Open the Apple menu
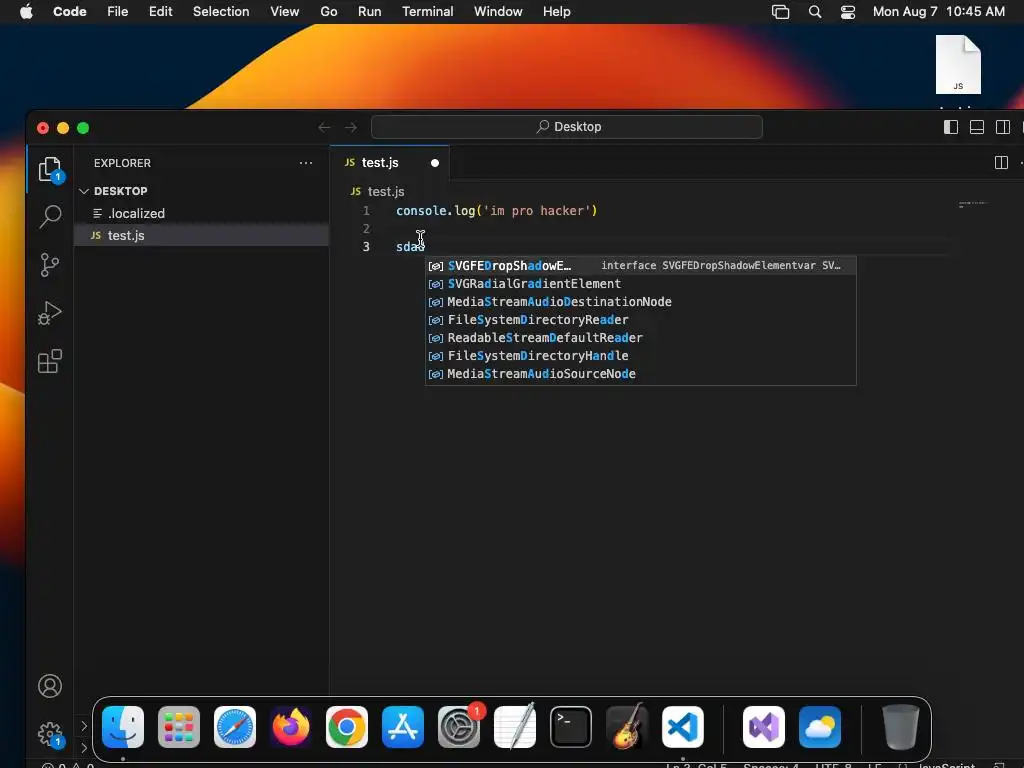Image resolution: width=1024 pixels, height=768 pixels. tap(26, 12)
